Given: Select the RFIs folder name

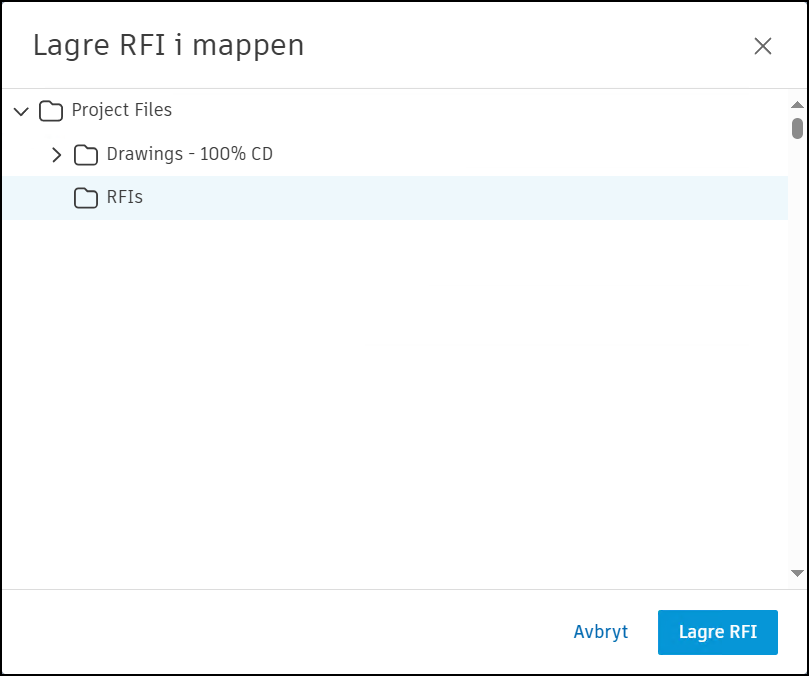Looking at the screenshot, I should pos(125,198).
